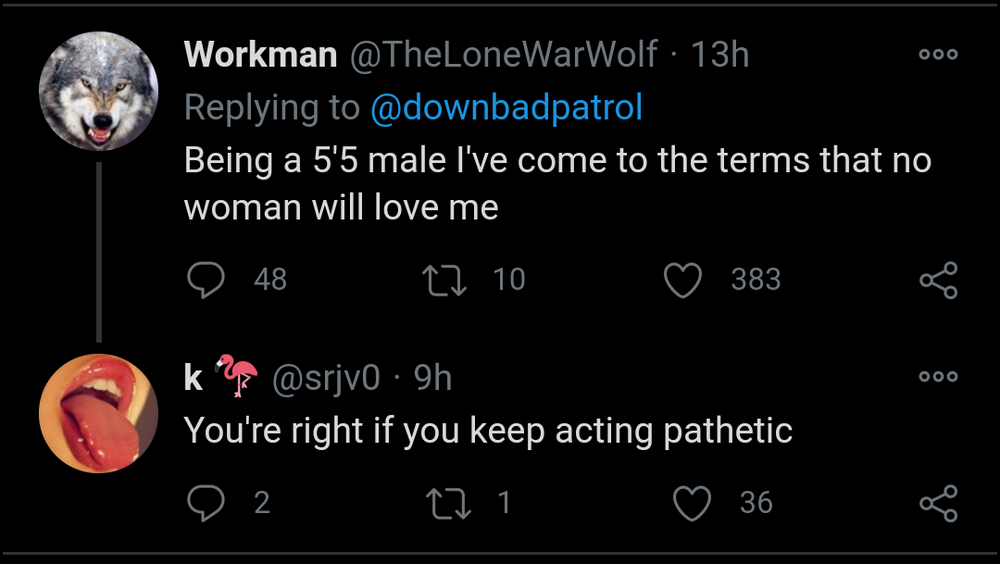Open reply text 'You're right if you keep'
1000x564 pixels.
[x=487, y=431]
